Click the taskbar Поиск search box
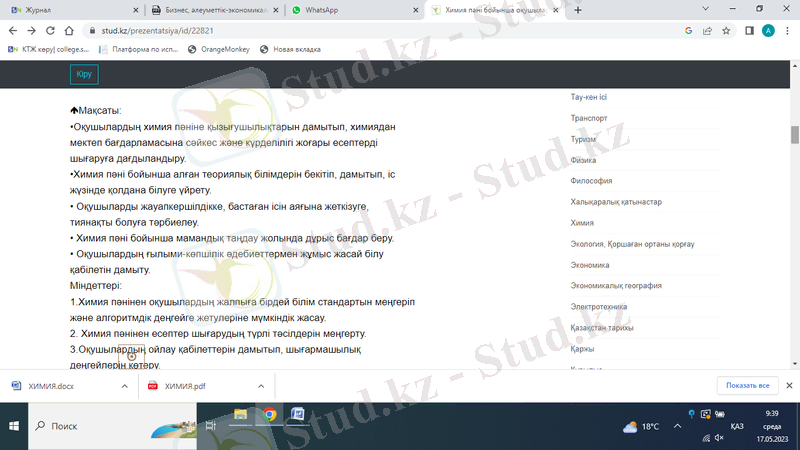Viewport: 800px width, 450px height. (x=112, y=426)
